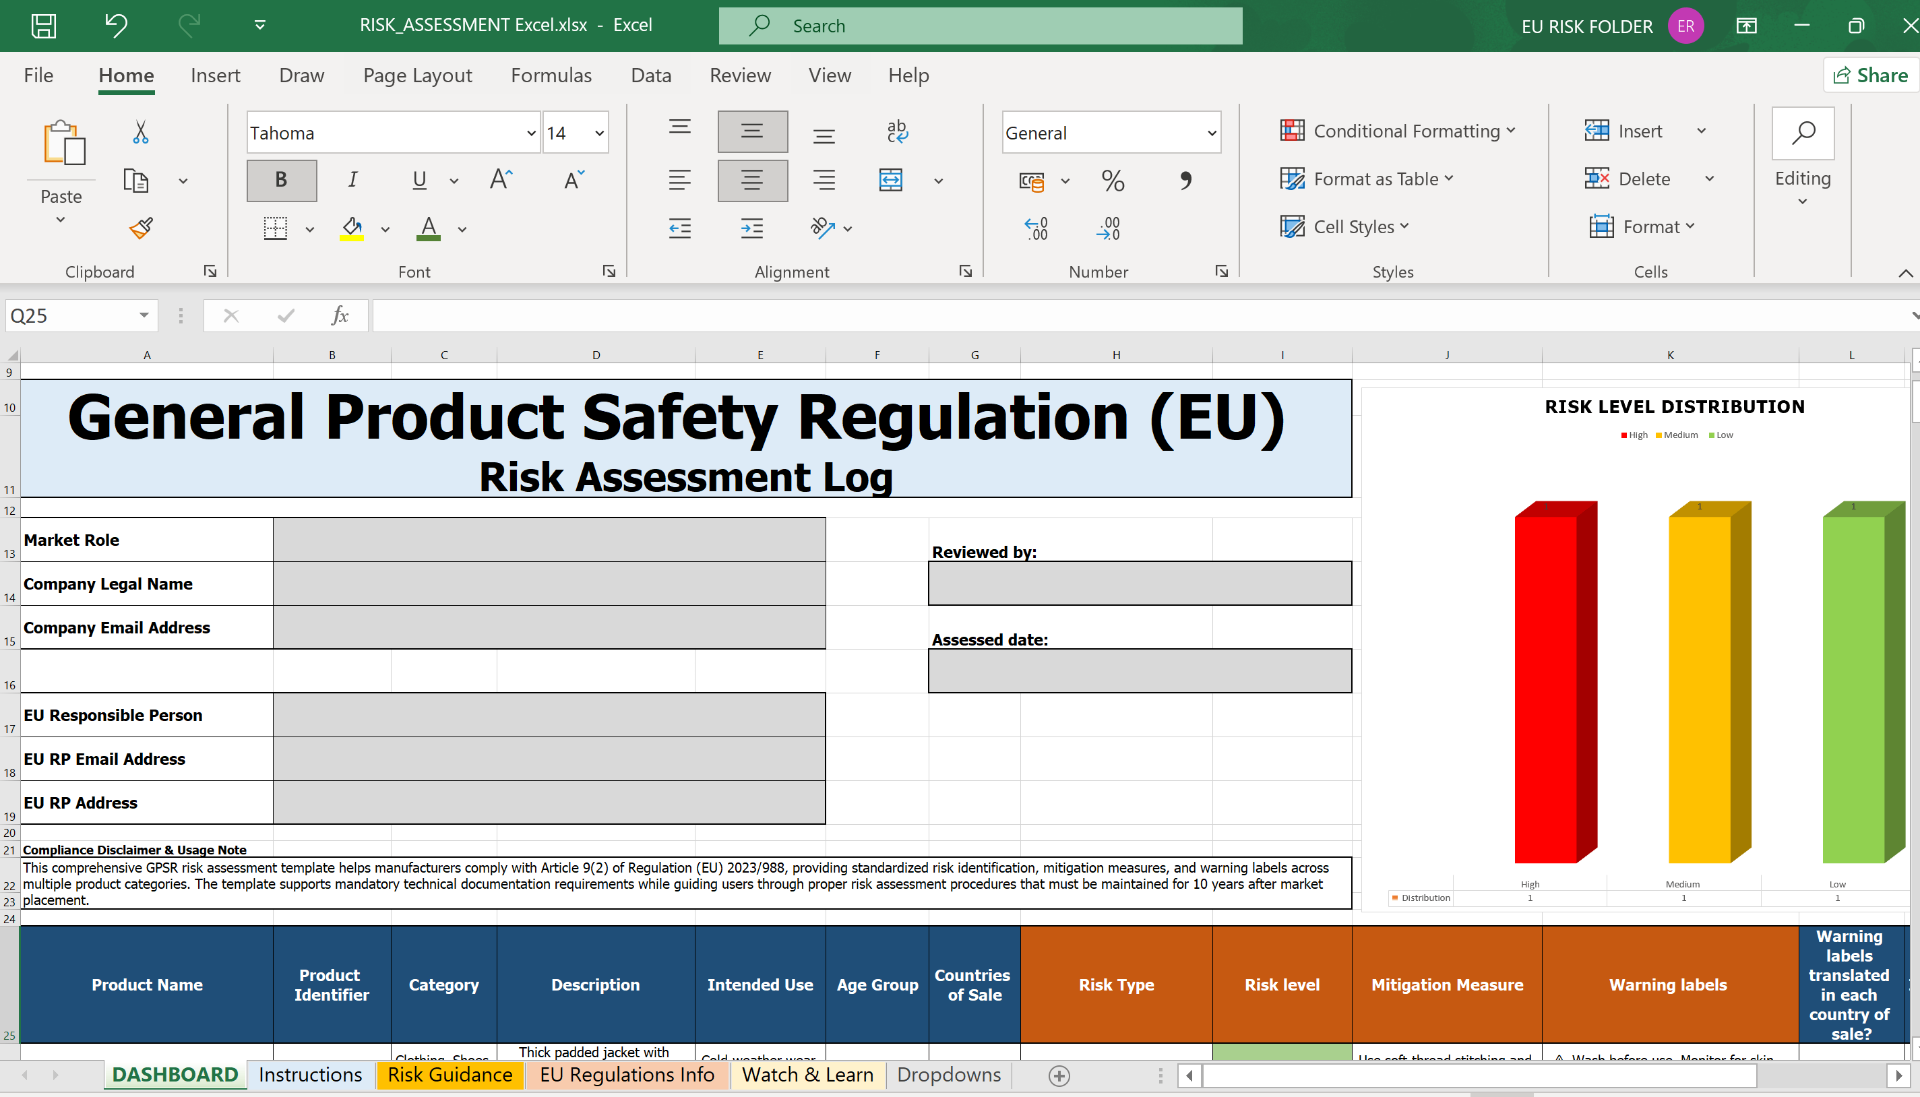1920x1097 pixels.
Task: Open the font name dropdown showing Tahoma
Action: (530, 132)
